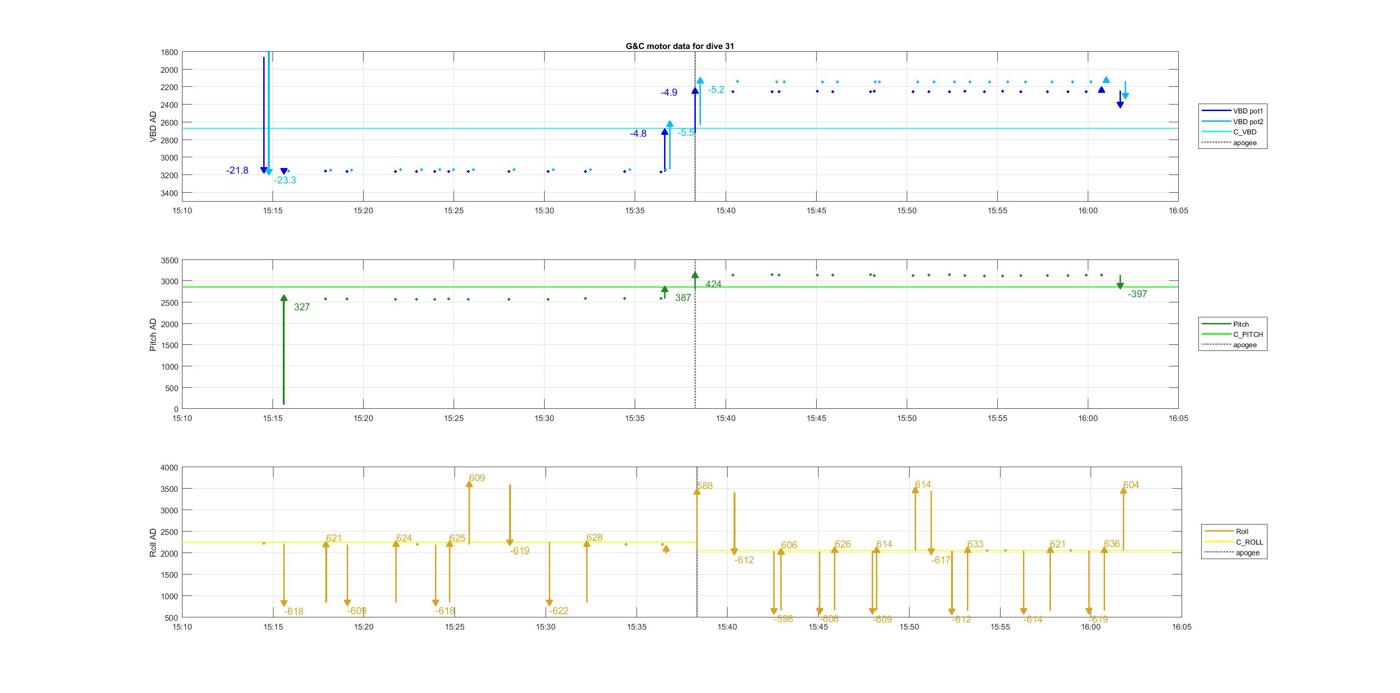Screen dimensions: 1400x693
Task: Click the '-606' roll value label
Action: point(829,619)
